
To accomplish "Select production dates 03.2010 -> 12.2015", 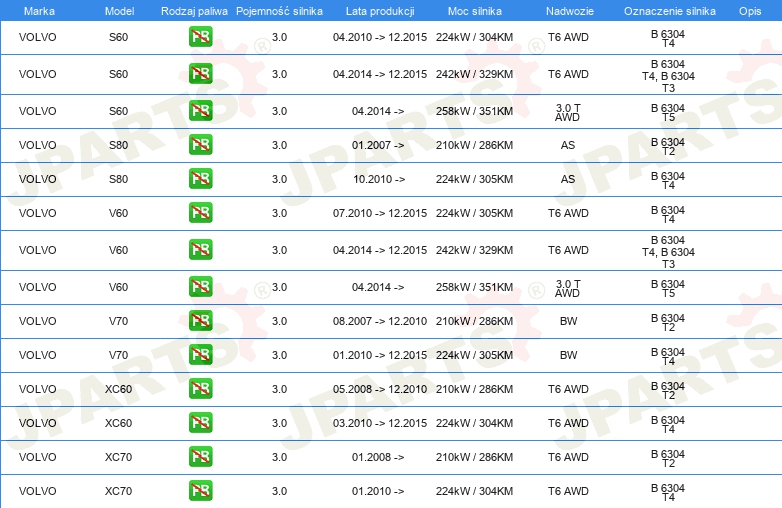I will point(380,423).
